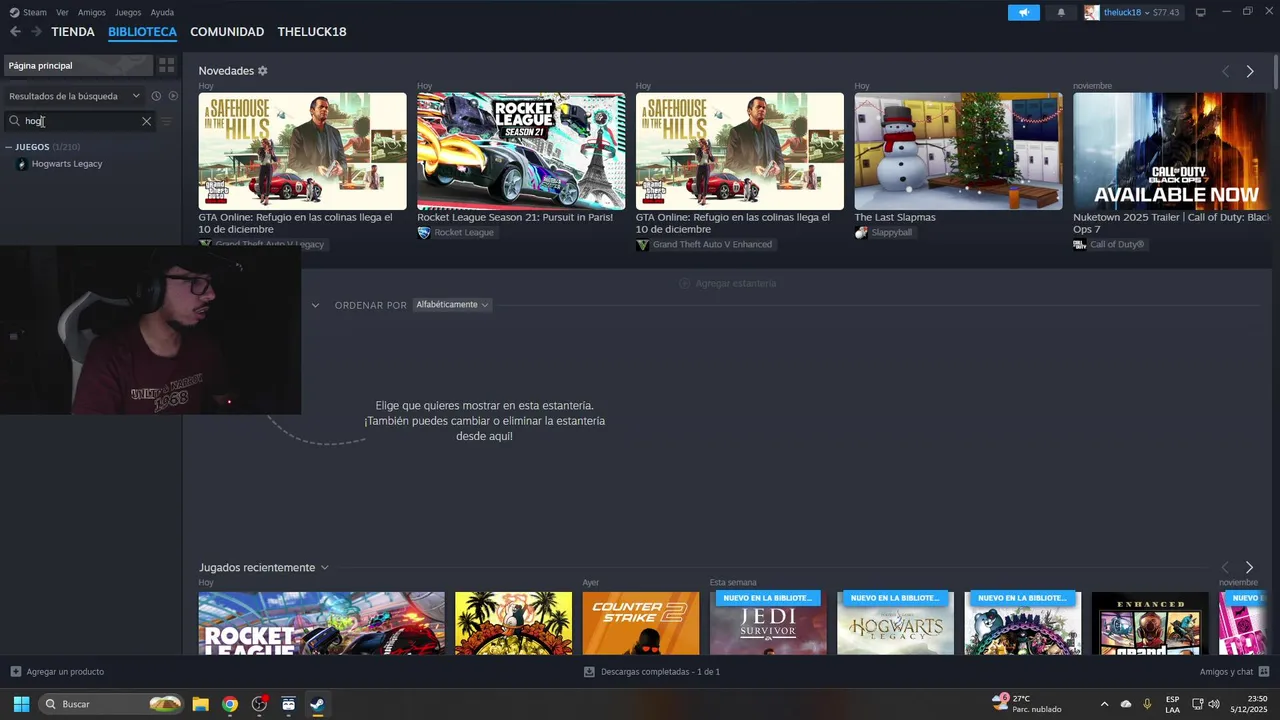1280x720 pixels.
Task: Click the Windows taskbar search box
Action: 112,704
